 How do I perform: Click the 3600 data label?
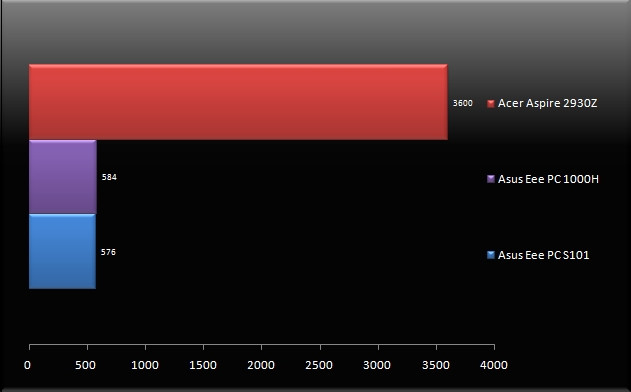coord(462,103)
